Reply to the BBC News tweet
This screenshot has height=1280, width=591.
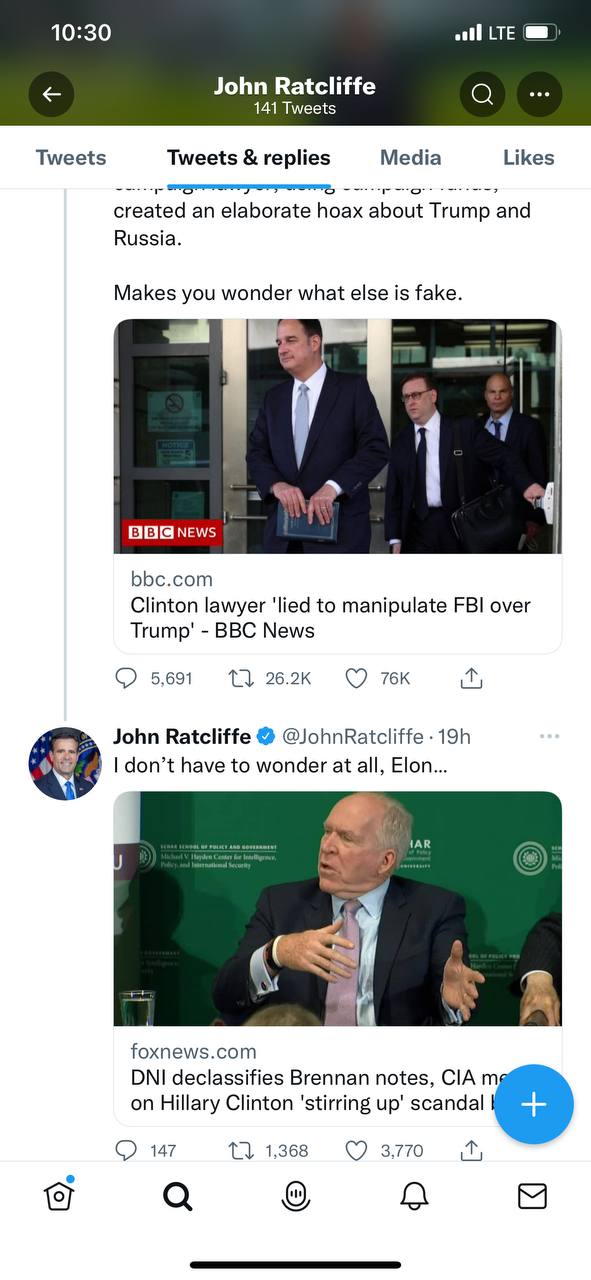coord(126,678)
